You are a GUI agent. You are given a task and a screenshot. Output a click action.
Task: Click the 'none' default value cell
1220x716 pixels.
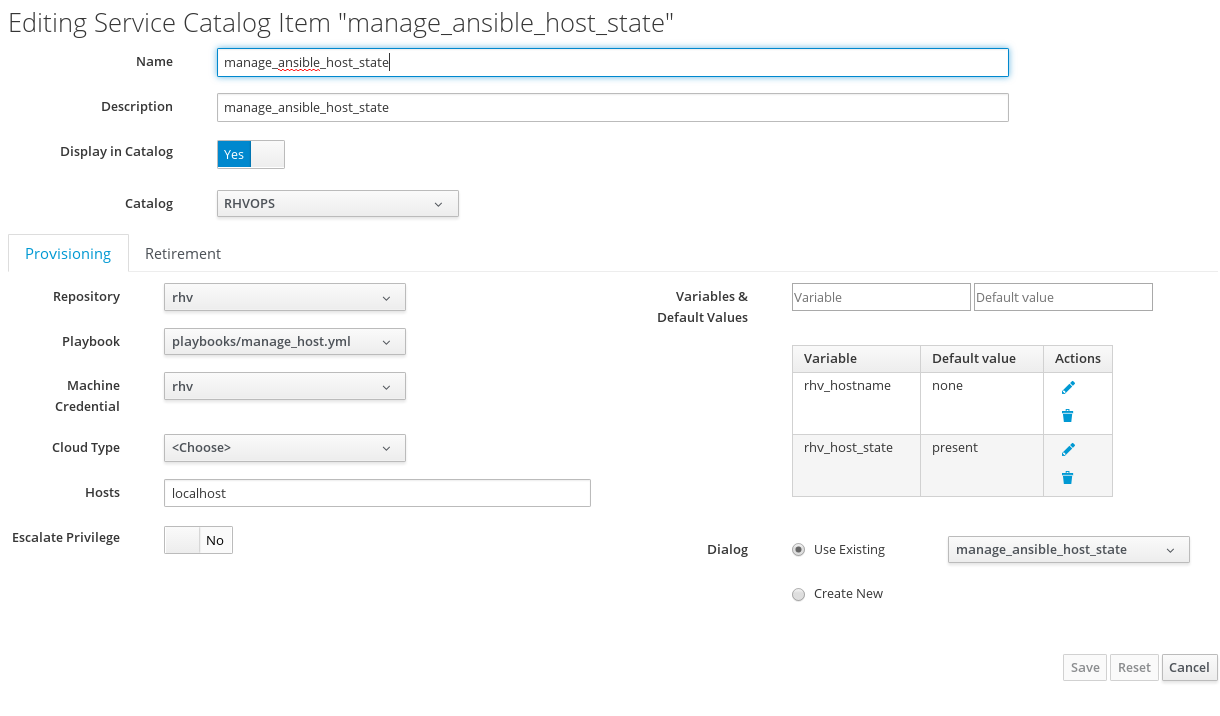[x=981, y=403]
